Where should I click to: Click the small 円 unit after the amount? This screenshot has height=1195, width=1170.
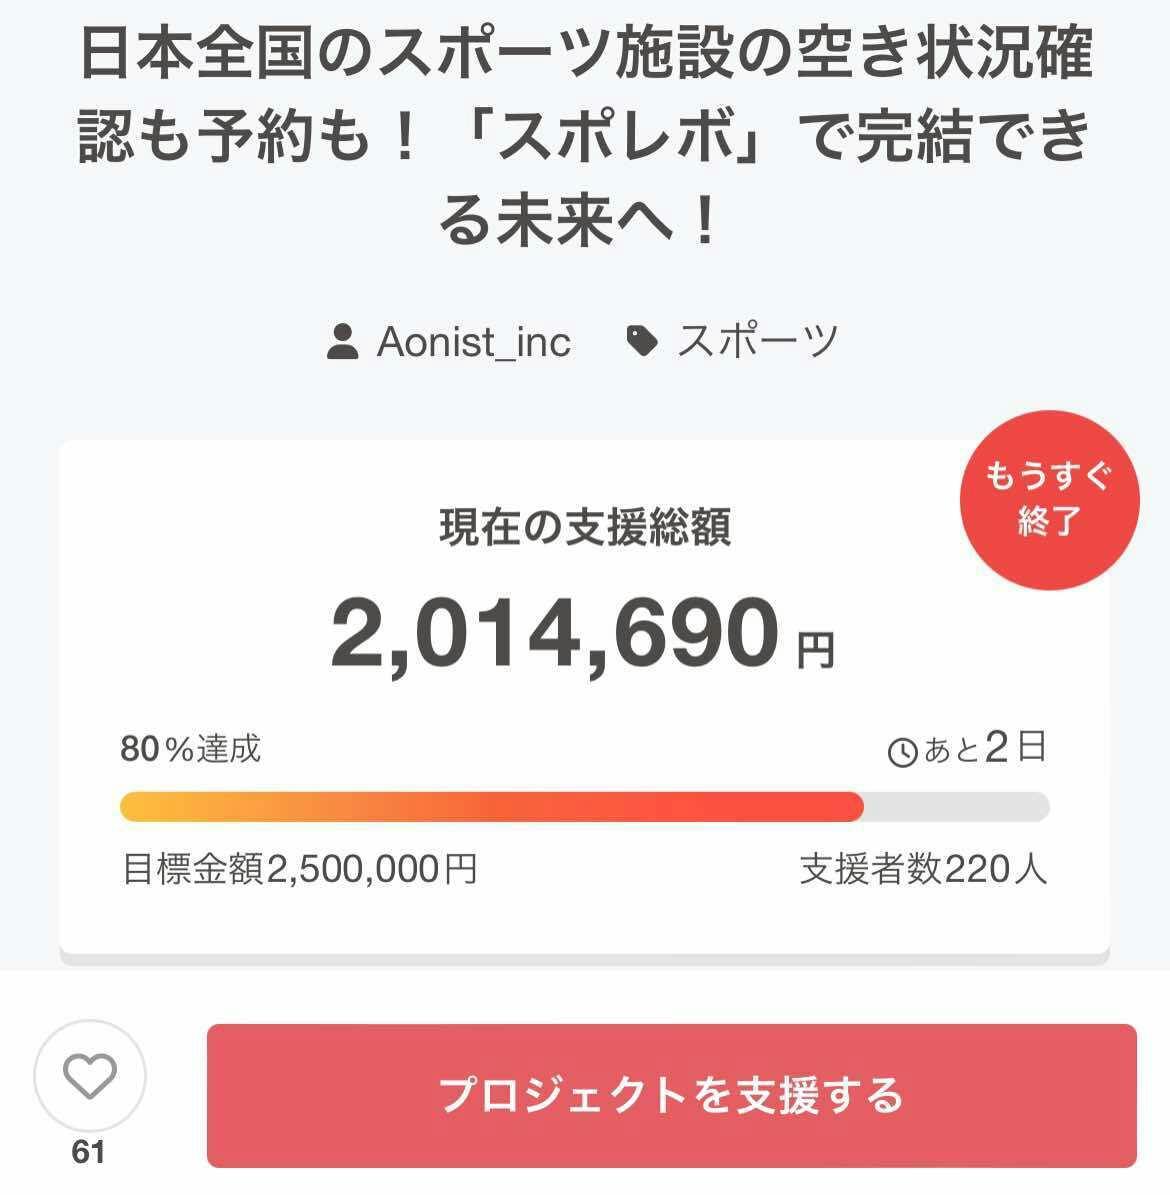pos(815,652)
